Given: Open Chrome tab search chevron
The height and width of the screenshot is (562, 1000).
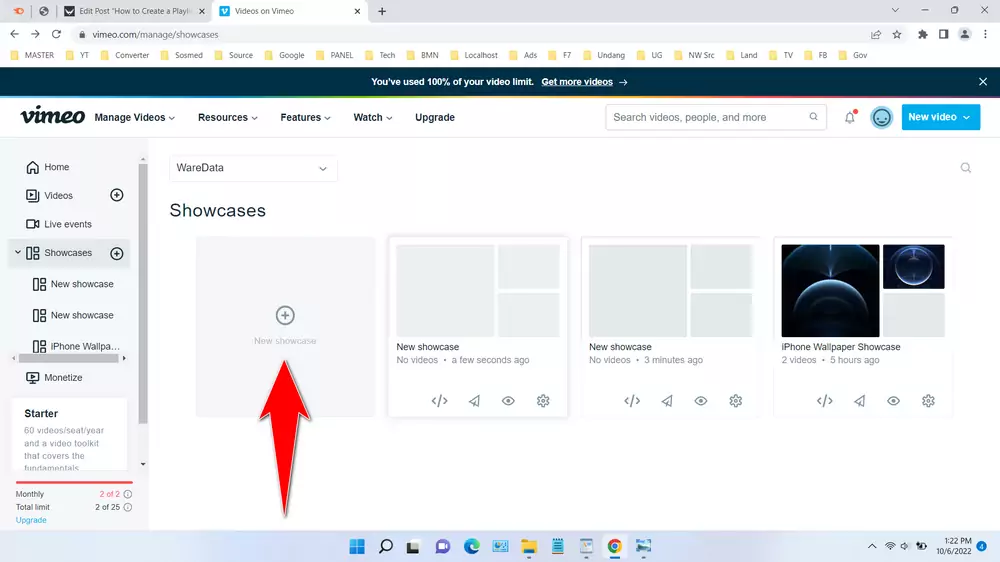Looking at the screenshot, I should click(x=895, y=11).
